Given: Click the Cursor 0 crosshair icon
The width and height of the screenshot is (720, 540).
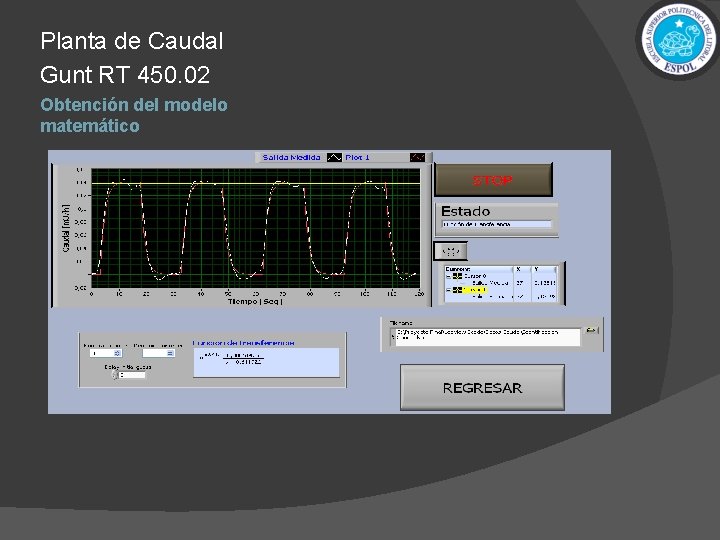Looking at the screenshot, I should [x=457, y=276].
